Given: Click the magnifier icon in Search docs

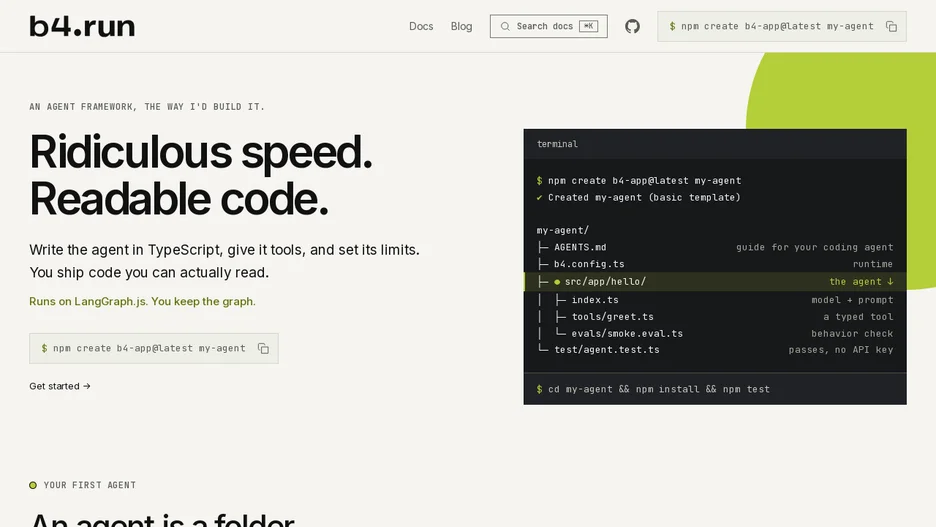Looking at the screenshot, I should click(x=505, y=26).
